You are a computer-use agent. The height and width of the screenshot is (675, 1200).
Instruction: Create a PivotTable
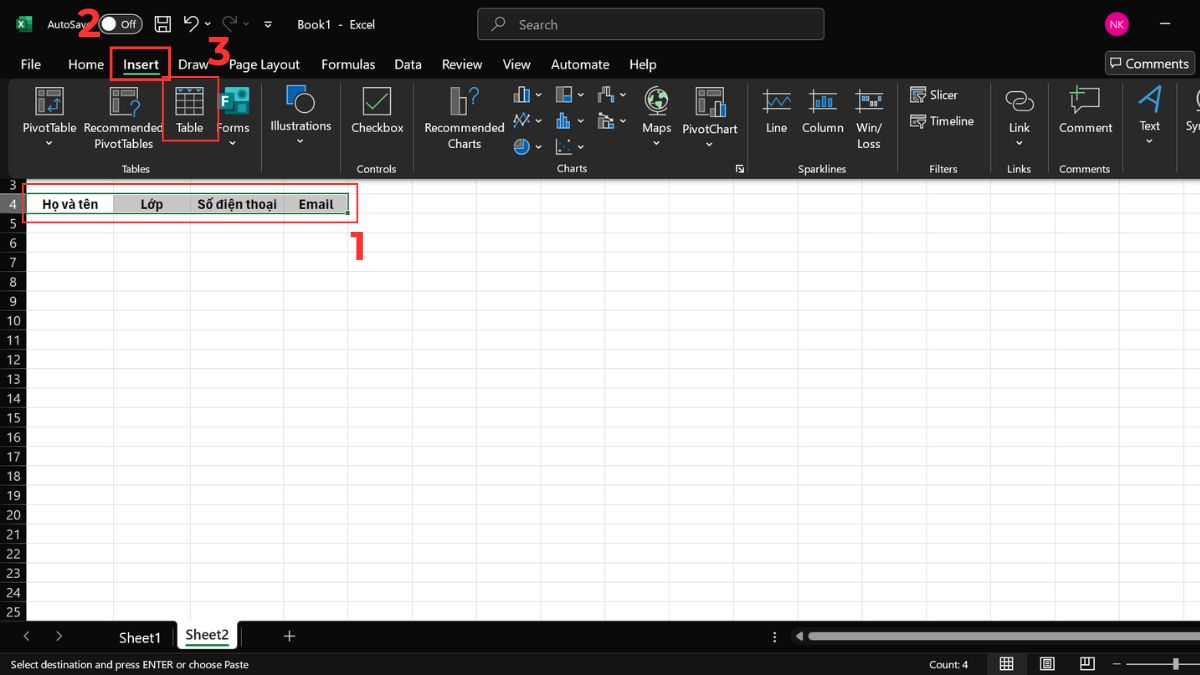point(48,110)
